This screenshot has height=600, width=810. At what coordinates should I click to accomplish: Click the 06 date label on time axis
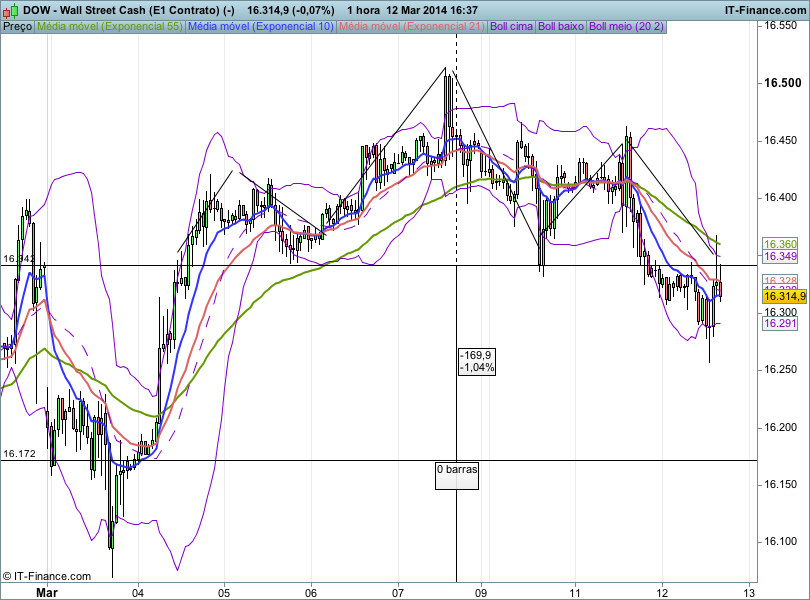tap(311, 592)
